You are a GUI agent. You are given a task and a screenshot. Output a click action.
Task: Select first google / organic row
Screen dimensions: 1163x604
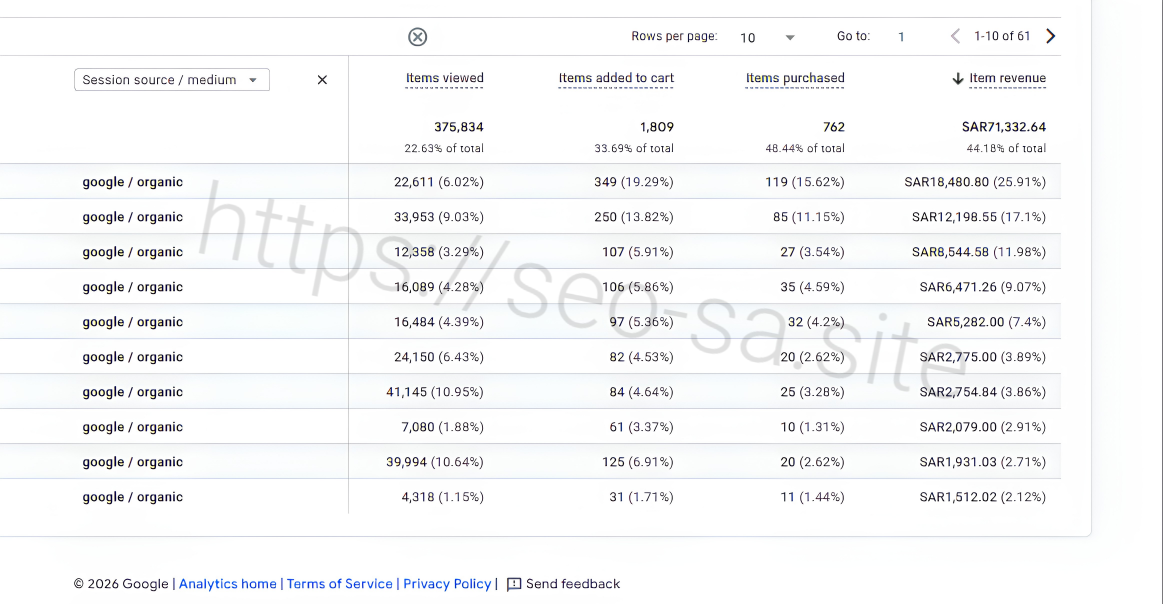530,182
